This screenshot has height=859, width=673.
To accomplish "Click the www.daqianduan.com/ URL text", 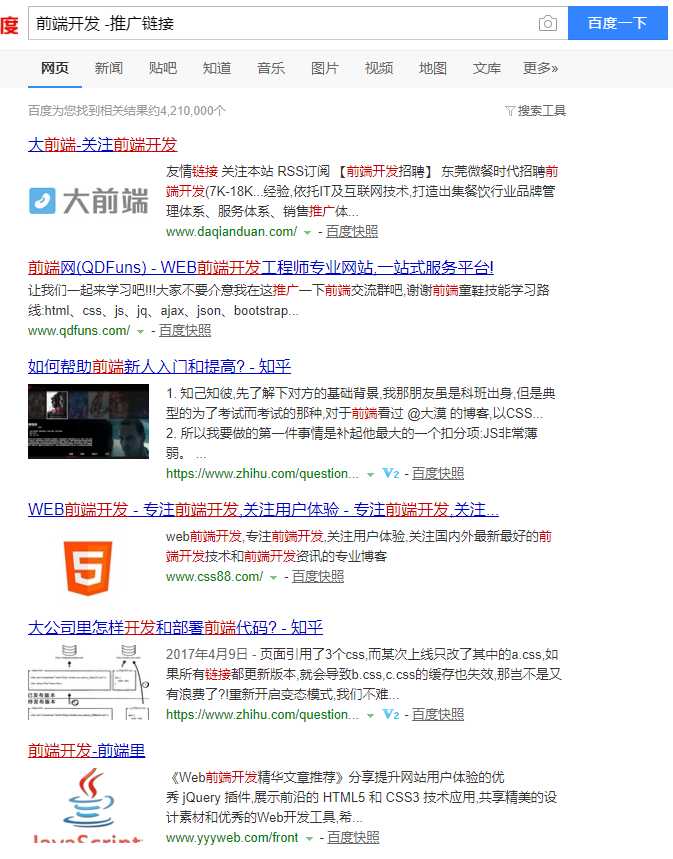I will (x=231, y=232).
